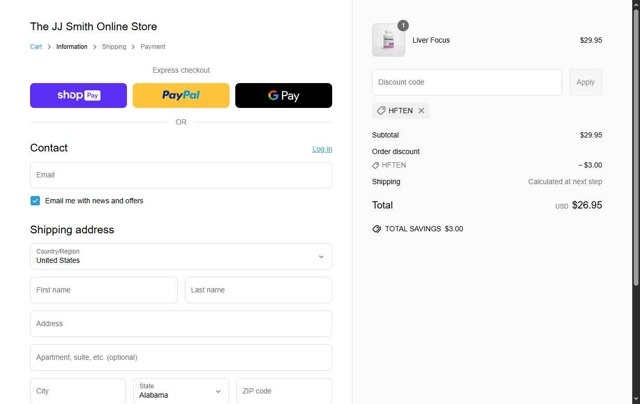Remove the HFTEN discount tag
This screenshot has width=640, height=404.
[421, 111]
